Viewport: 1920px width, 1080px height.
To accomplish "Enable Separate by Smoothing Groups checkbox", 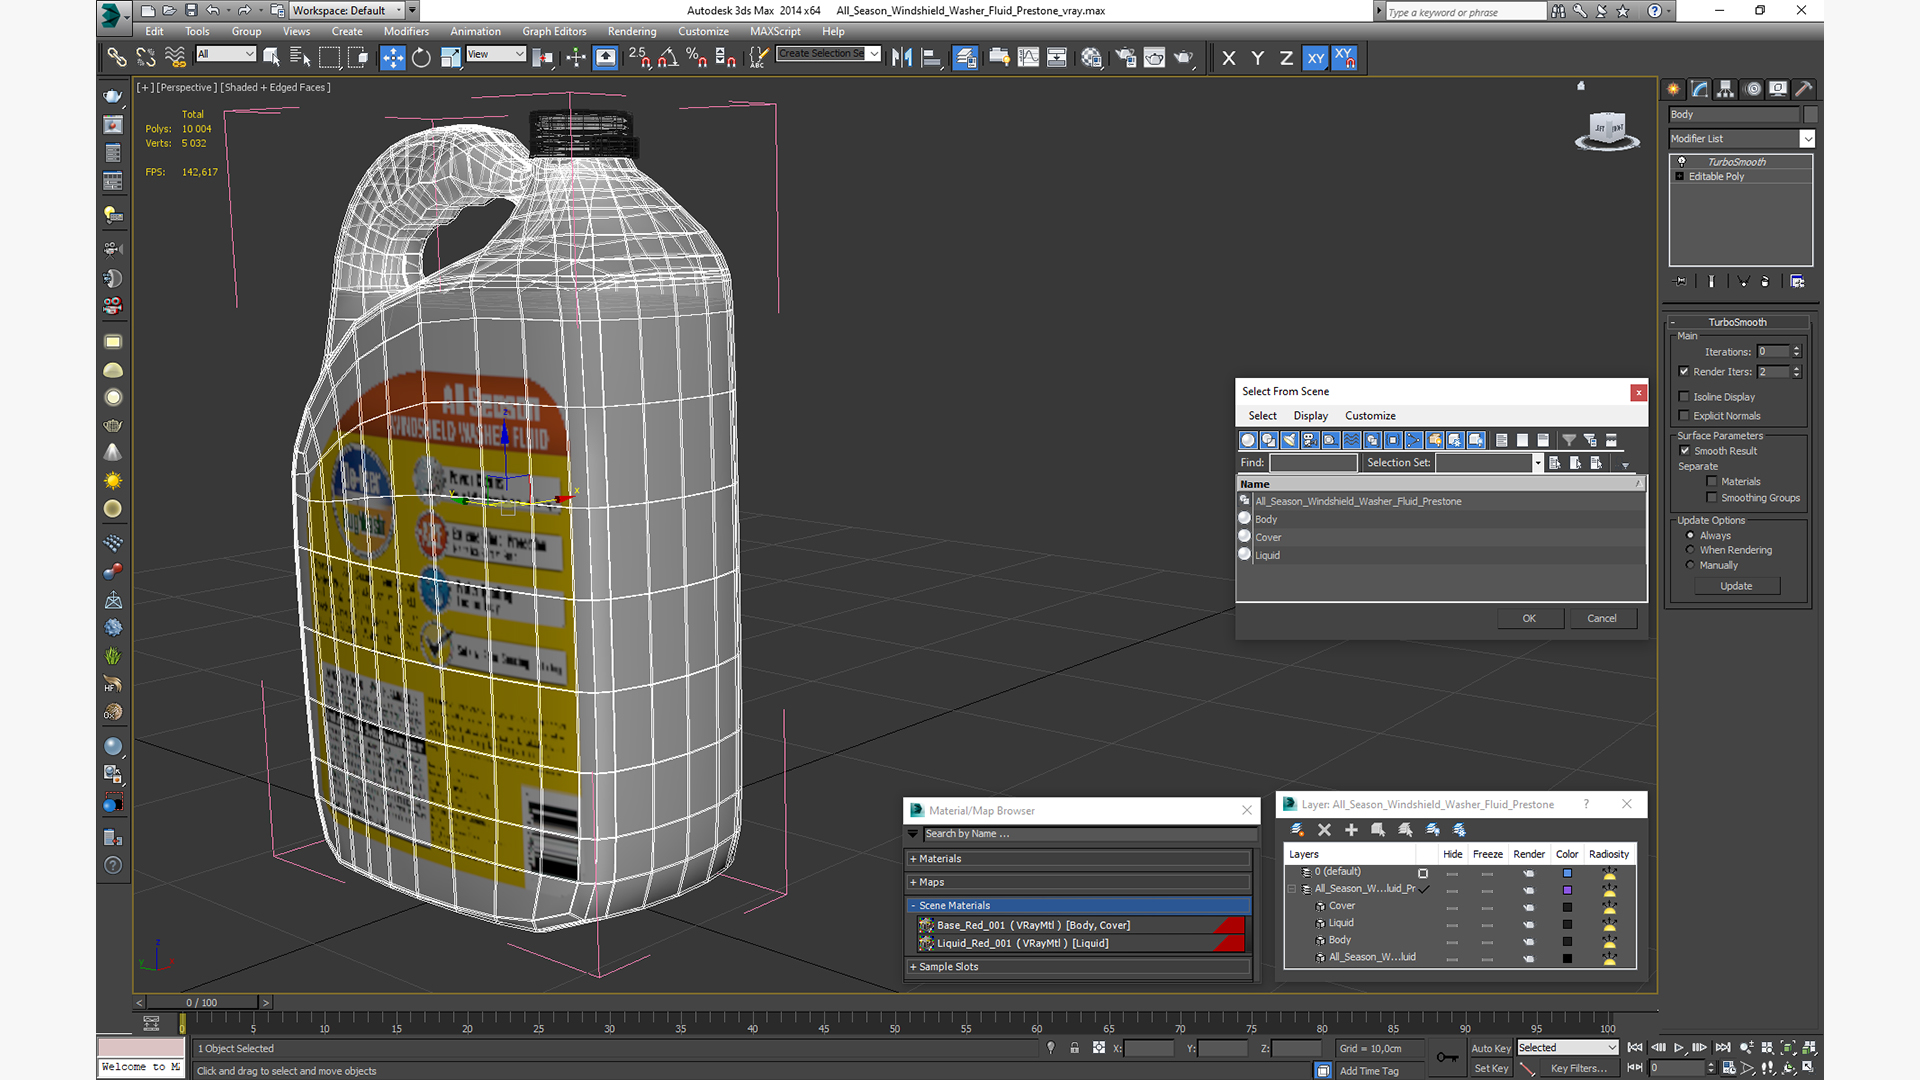I will click(x=1712, y=497).
